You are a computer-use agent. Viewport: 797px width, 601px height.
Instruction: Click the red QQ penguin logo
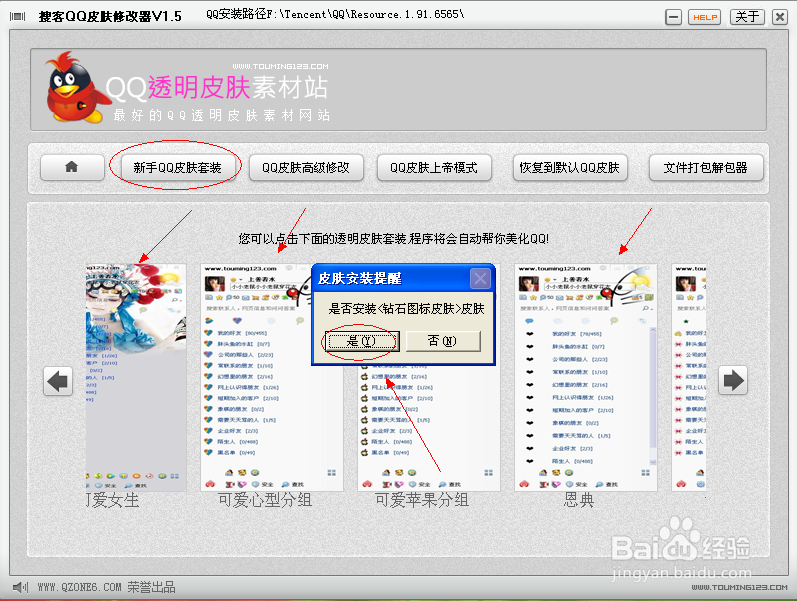(x=76, y=87)
